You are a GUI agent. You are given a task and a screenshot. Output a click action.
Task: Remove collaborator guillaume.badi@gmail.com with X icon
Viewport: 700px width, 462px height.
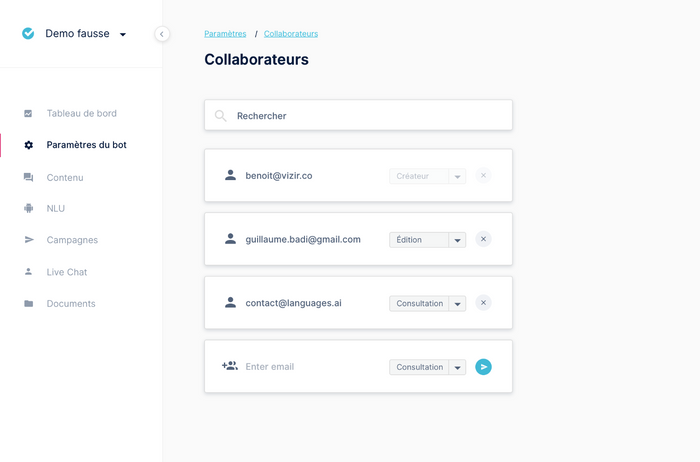coord(483,239)
